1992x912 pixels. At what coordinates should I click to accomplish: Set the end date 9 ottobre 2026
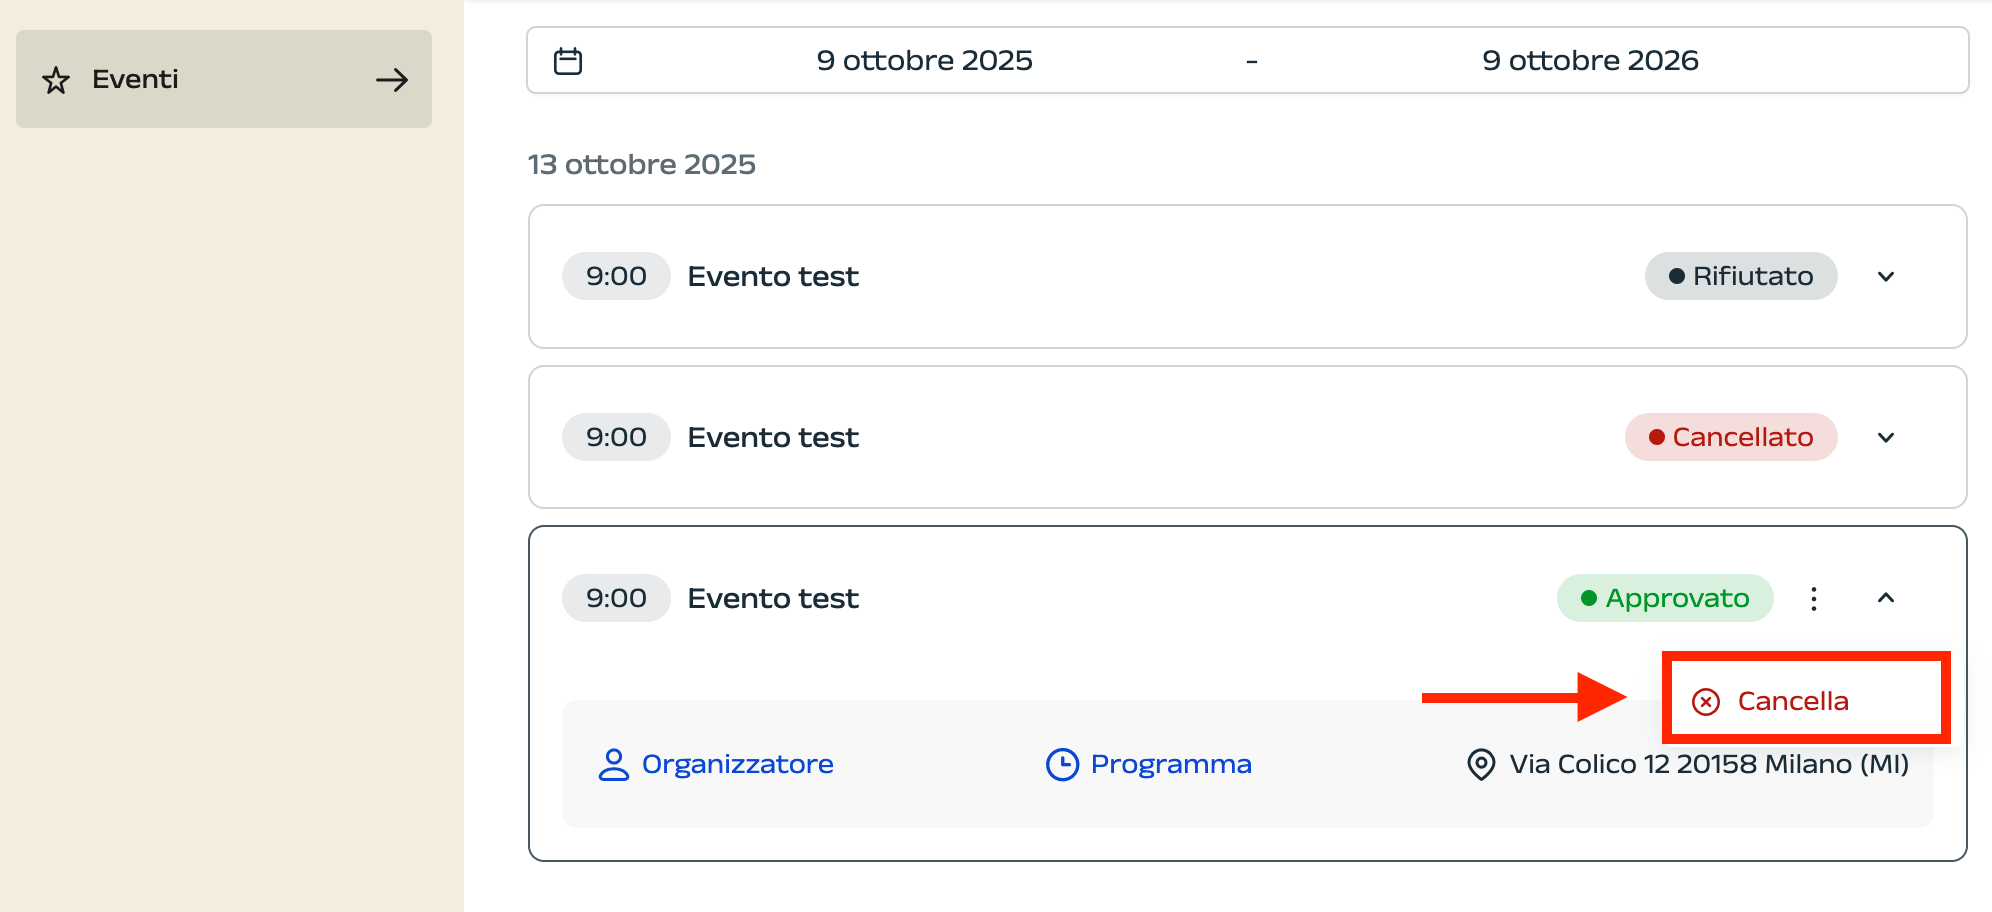pos(1590,61)
